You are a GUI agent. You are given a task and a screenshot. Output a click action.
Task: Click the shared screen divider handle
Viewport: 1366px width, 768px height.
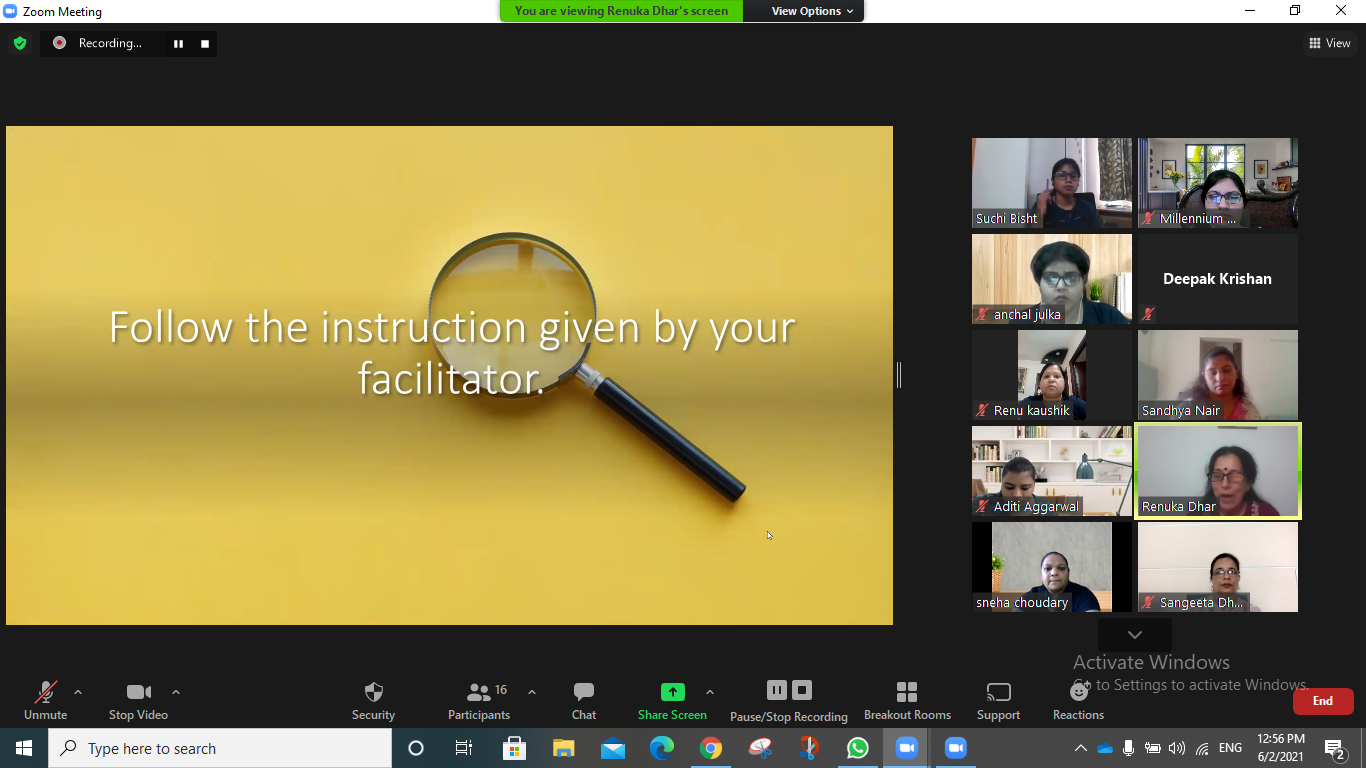point(899,375)
